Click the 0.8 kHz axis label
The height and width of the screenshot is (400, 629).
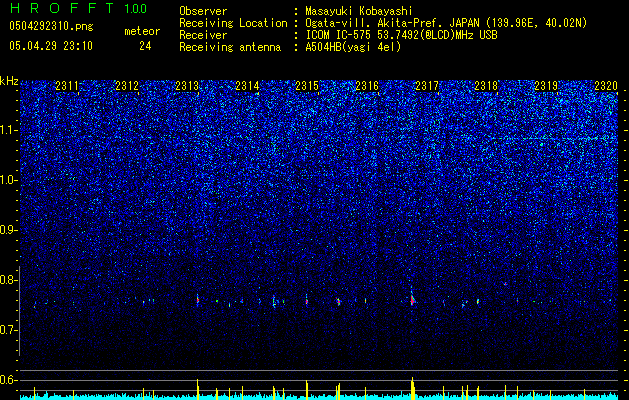9,280
